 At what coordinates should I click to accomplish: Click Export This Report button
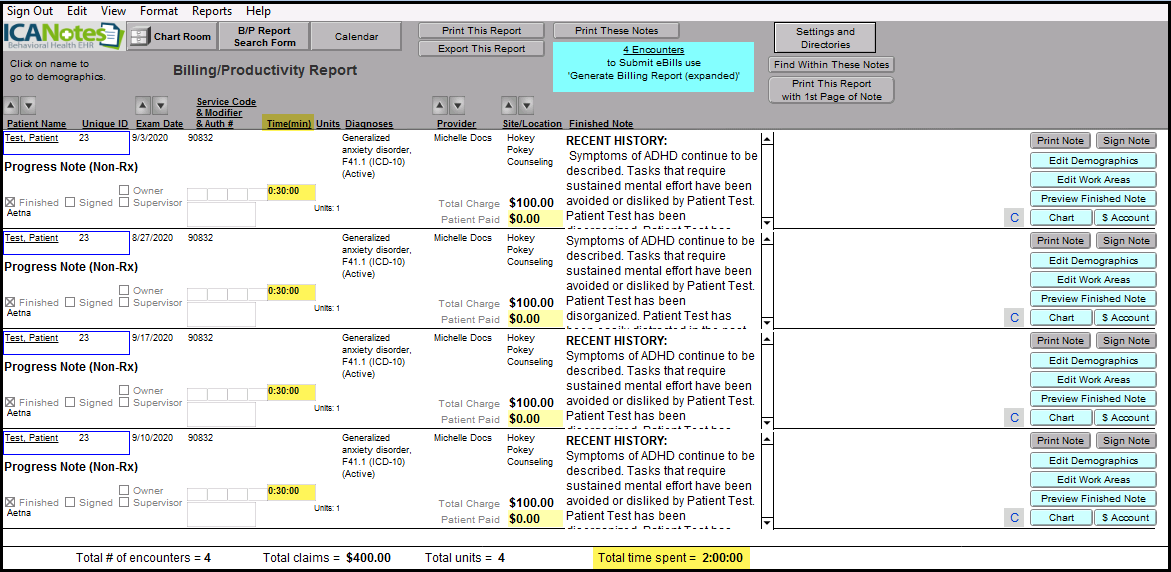pyautogui.click(x=481, y=49)
